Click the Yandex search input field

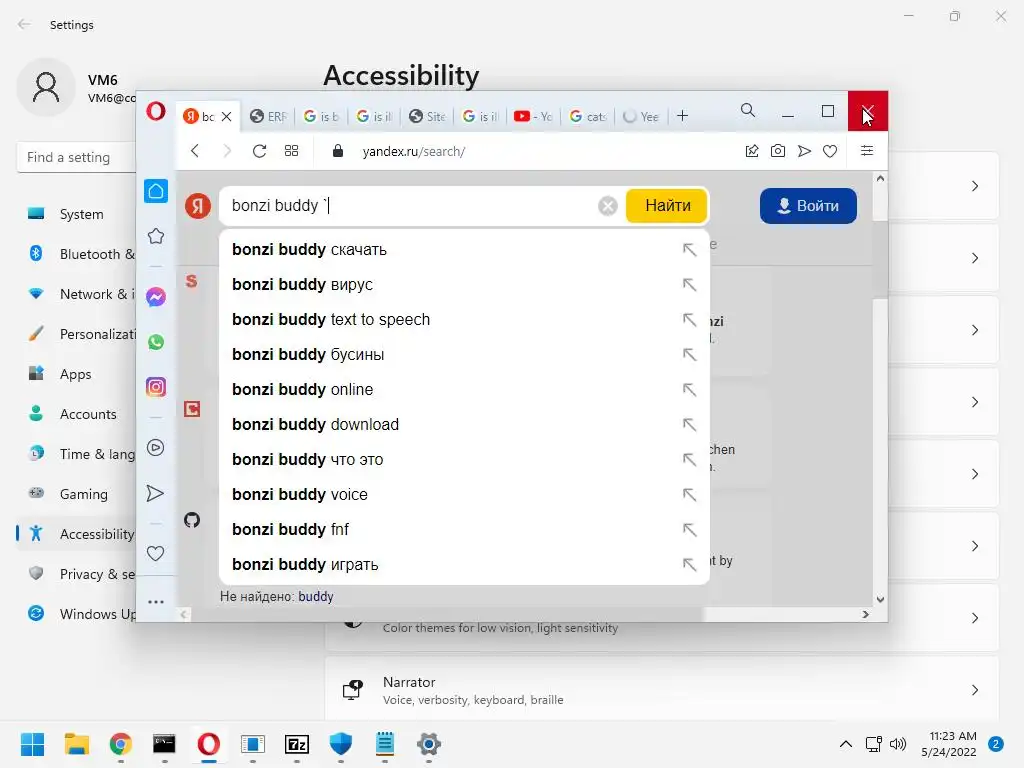(408, 206)
